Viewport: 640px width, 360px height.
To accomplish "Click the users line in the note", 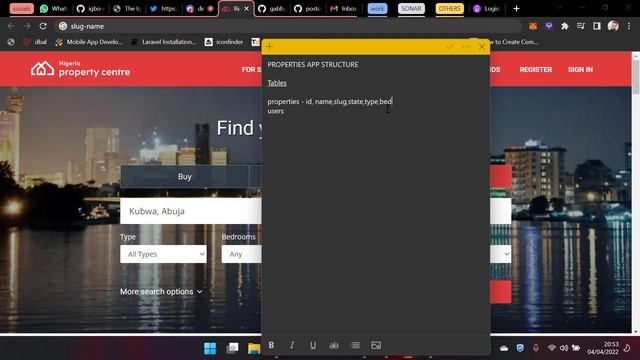I will (x=276, y=111).
